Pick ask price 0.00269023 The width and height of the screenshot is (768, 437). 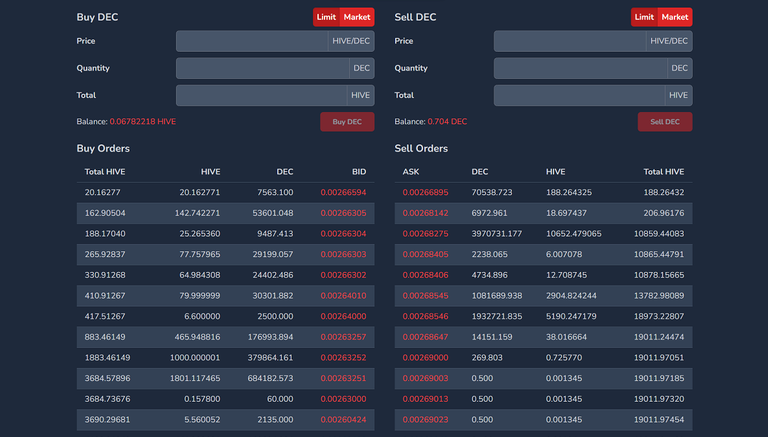click(425, 419)
